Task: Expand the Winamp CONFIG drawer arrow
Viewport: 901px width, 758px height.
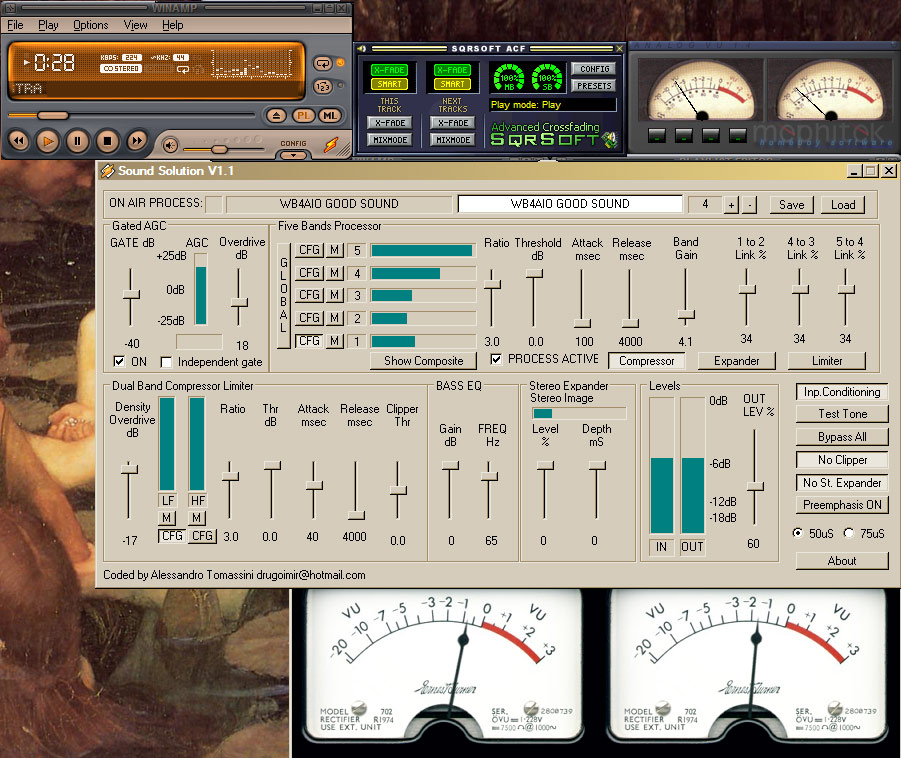Action: (x=293, y=155)
